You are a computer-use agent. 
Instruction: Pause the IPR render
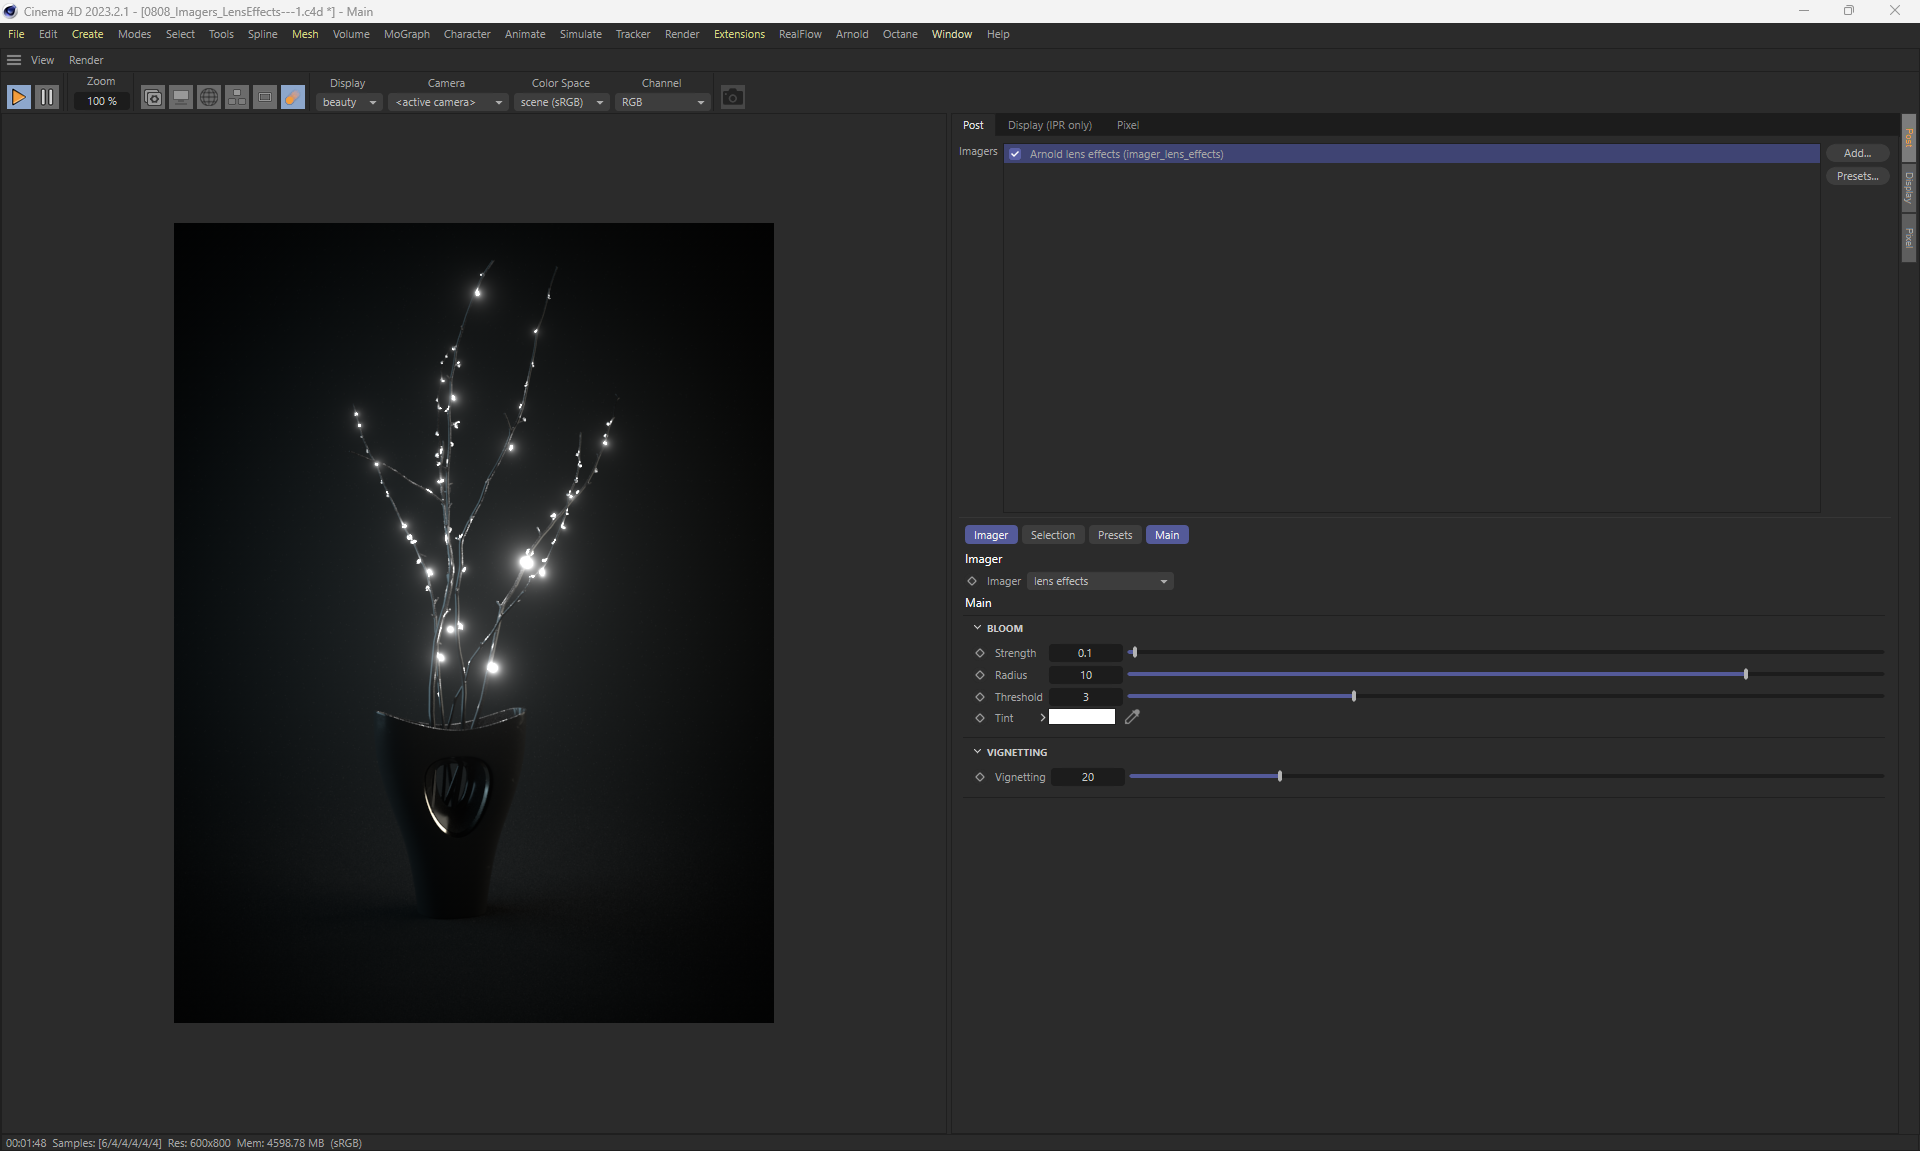[47, 97]
